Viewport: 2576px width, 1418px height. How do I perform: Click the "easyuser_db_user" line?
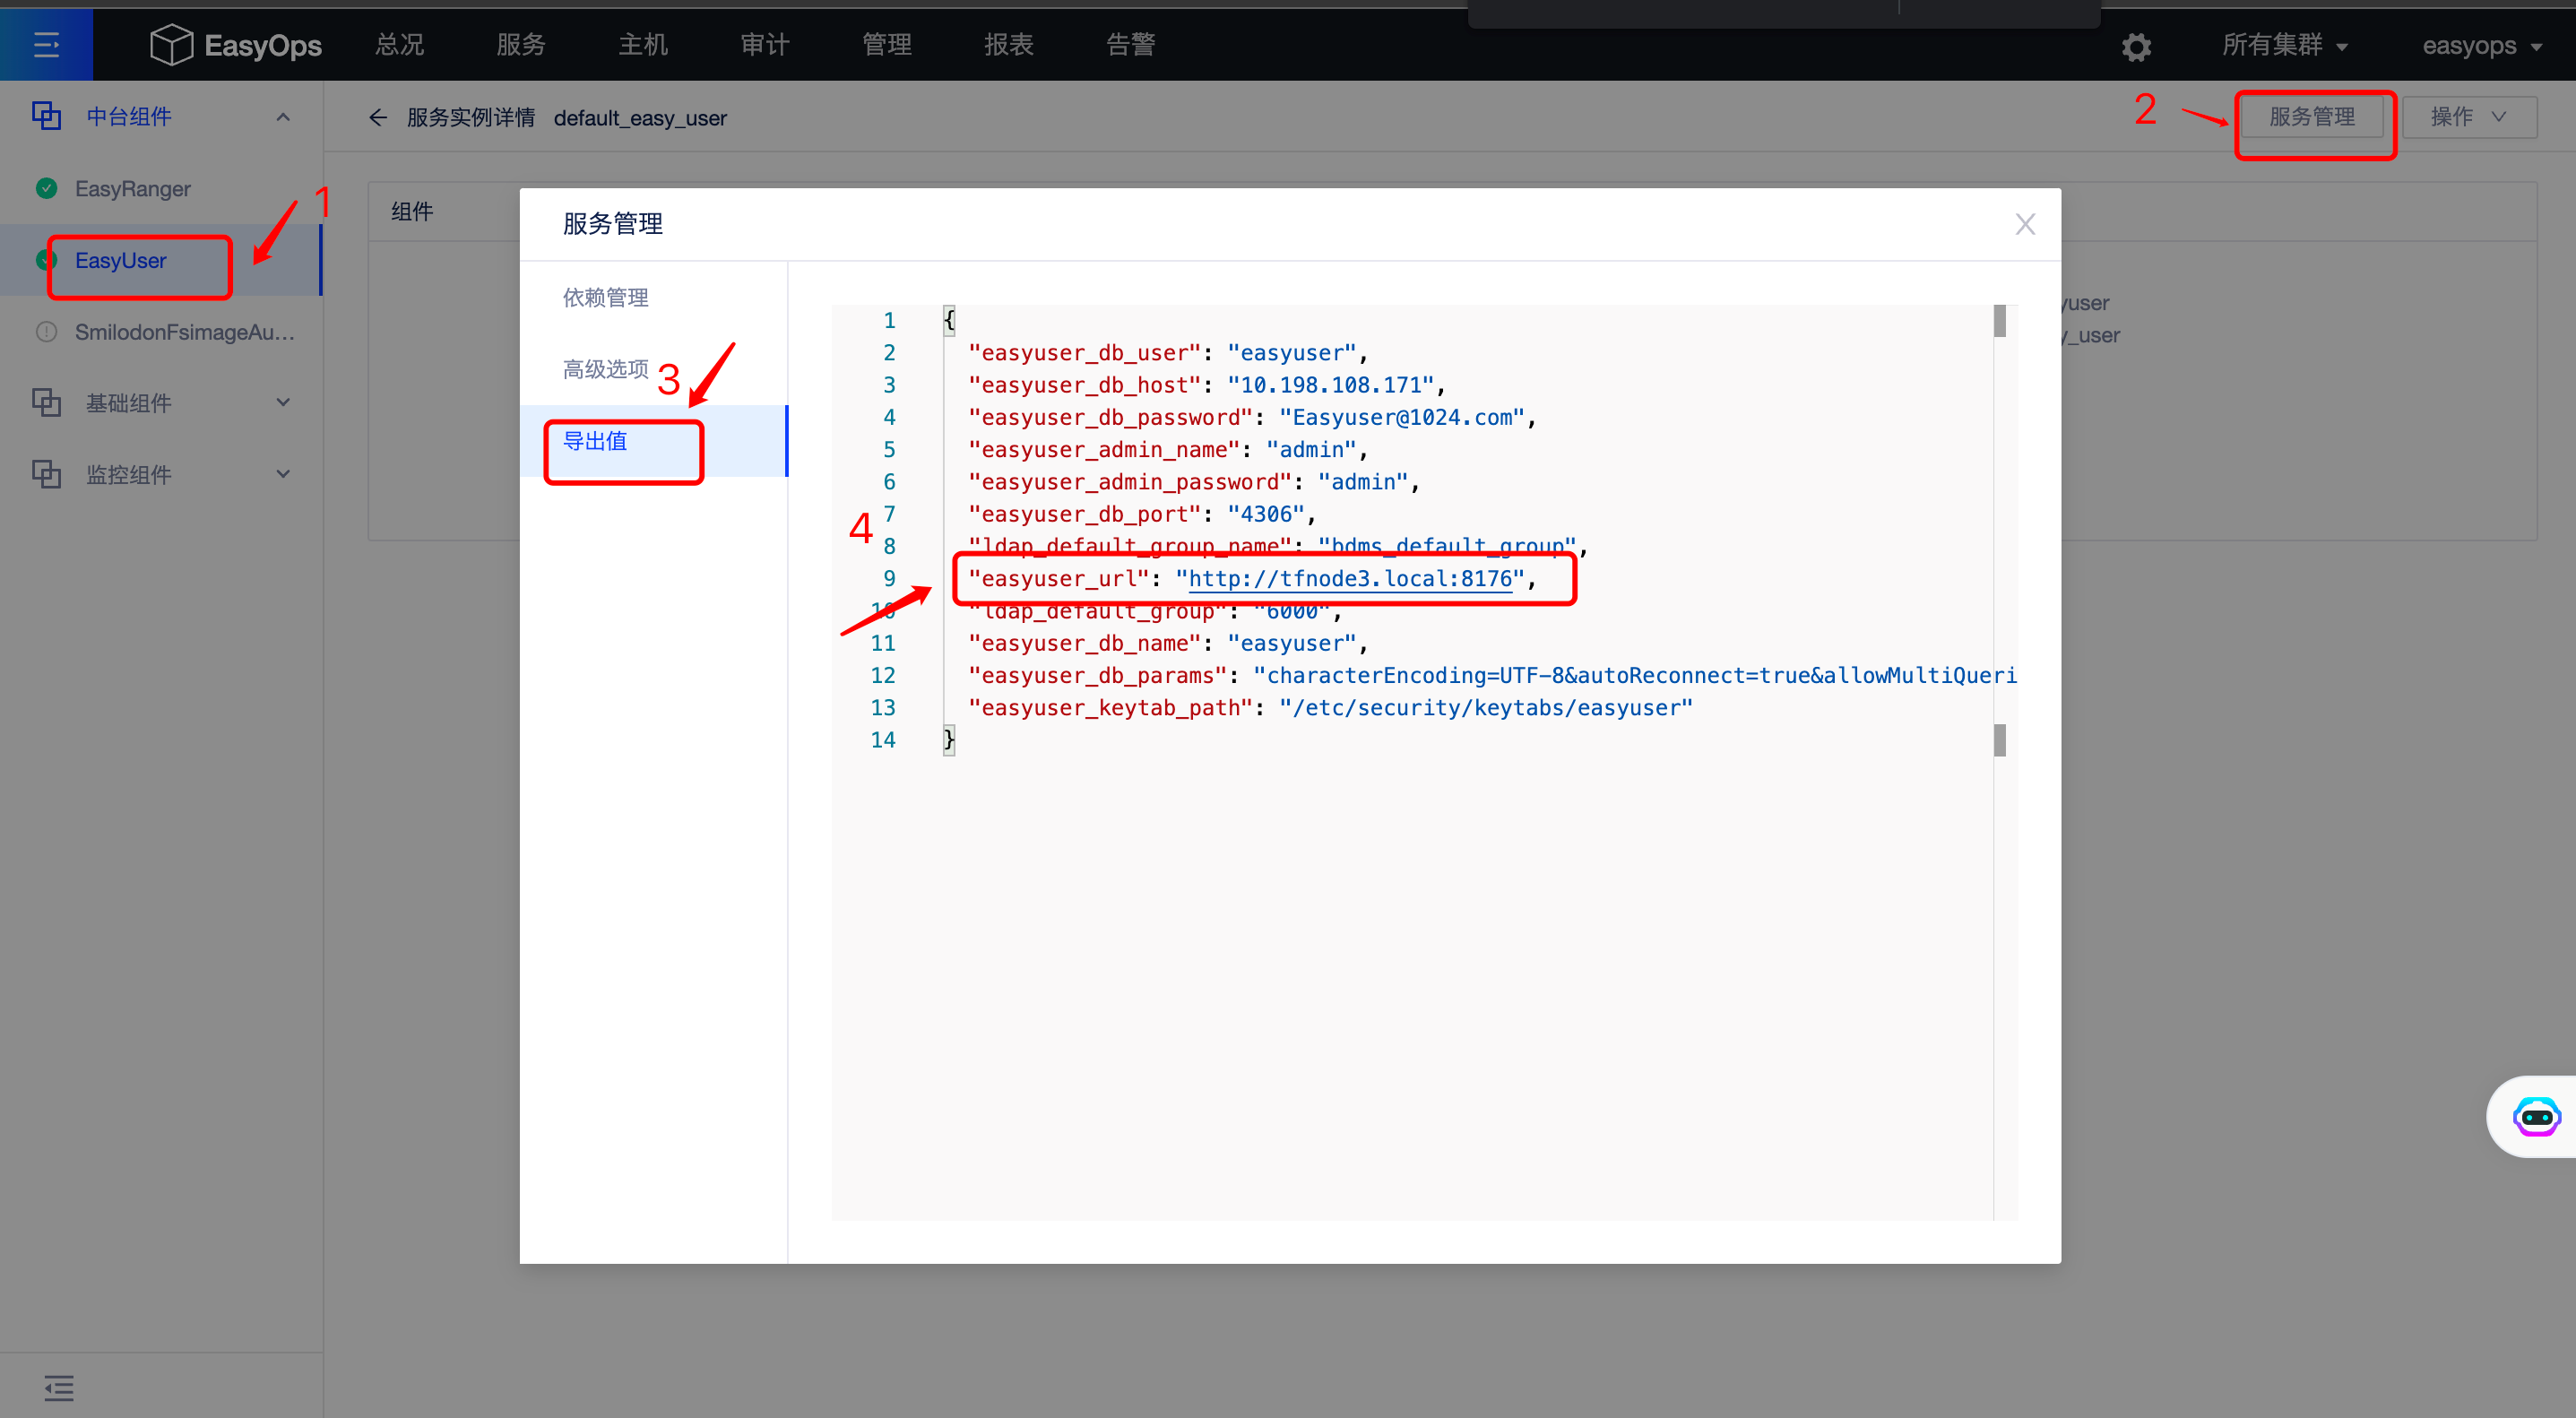click(1167, 353)
